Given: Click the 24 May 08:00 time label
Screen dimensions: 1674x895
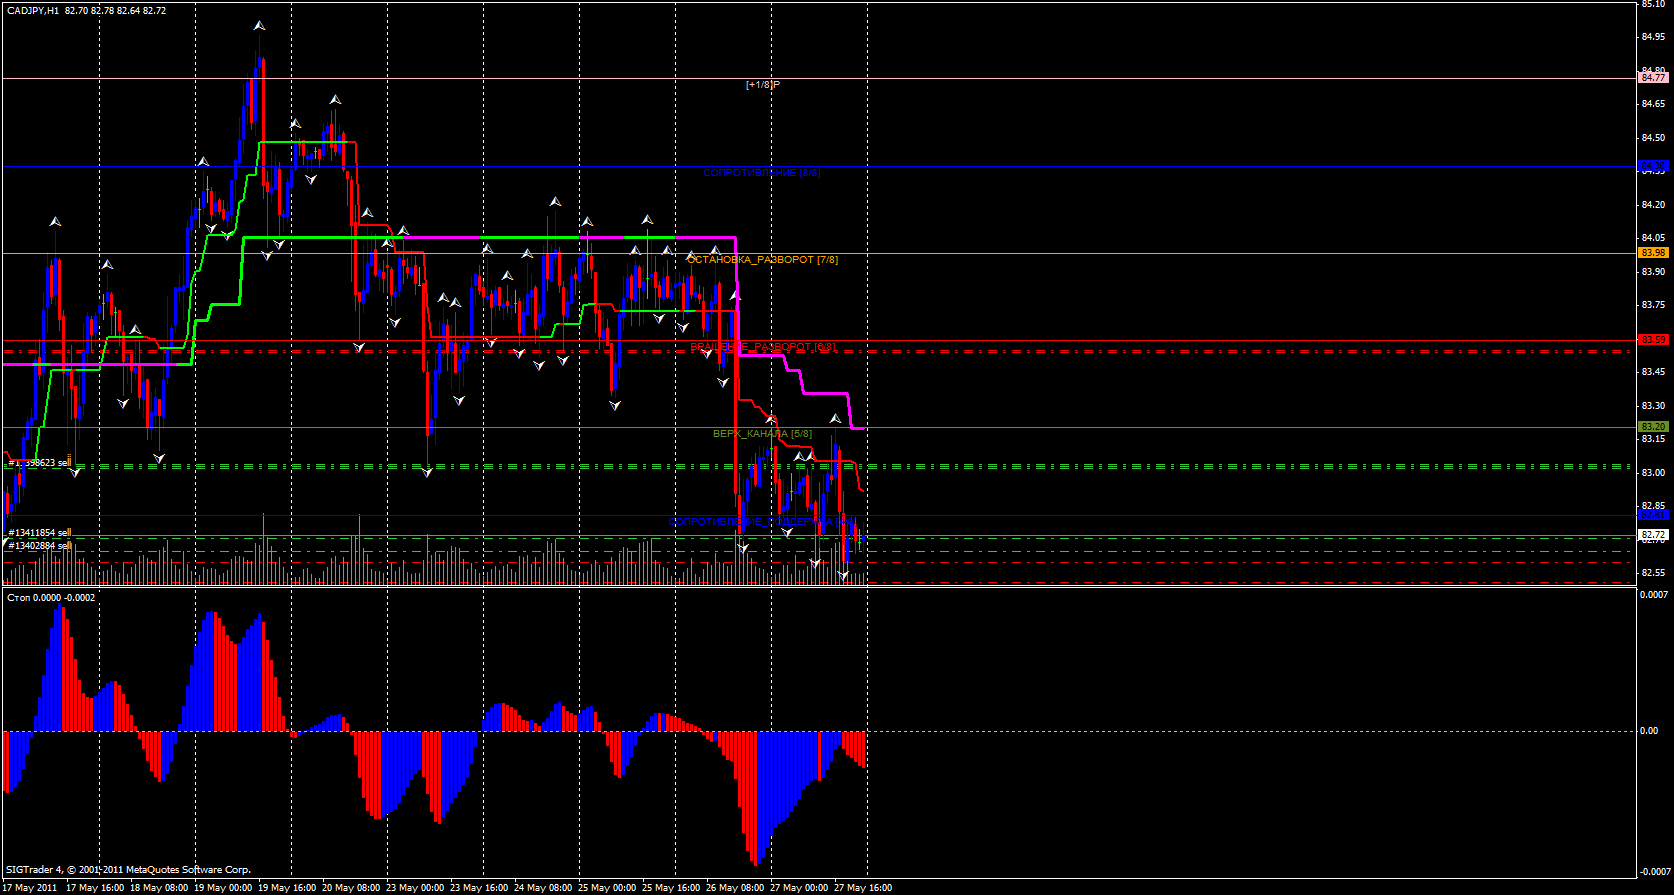Looking at the screenshot, I should click(x=543, y=888).
